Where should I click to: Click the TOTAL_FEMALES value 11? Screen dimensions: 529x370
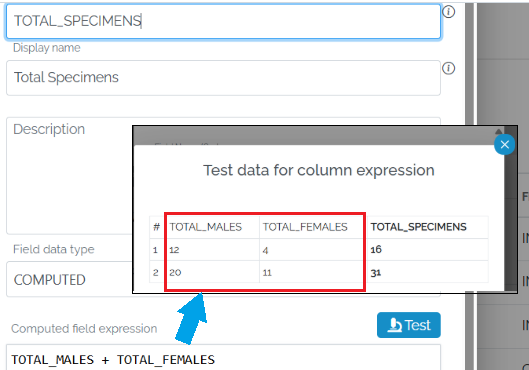click(267, 273)
